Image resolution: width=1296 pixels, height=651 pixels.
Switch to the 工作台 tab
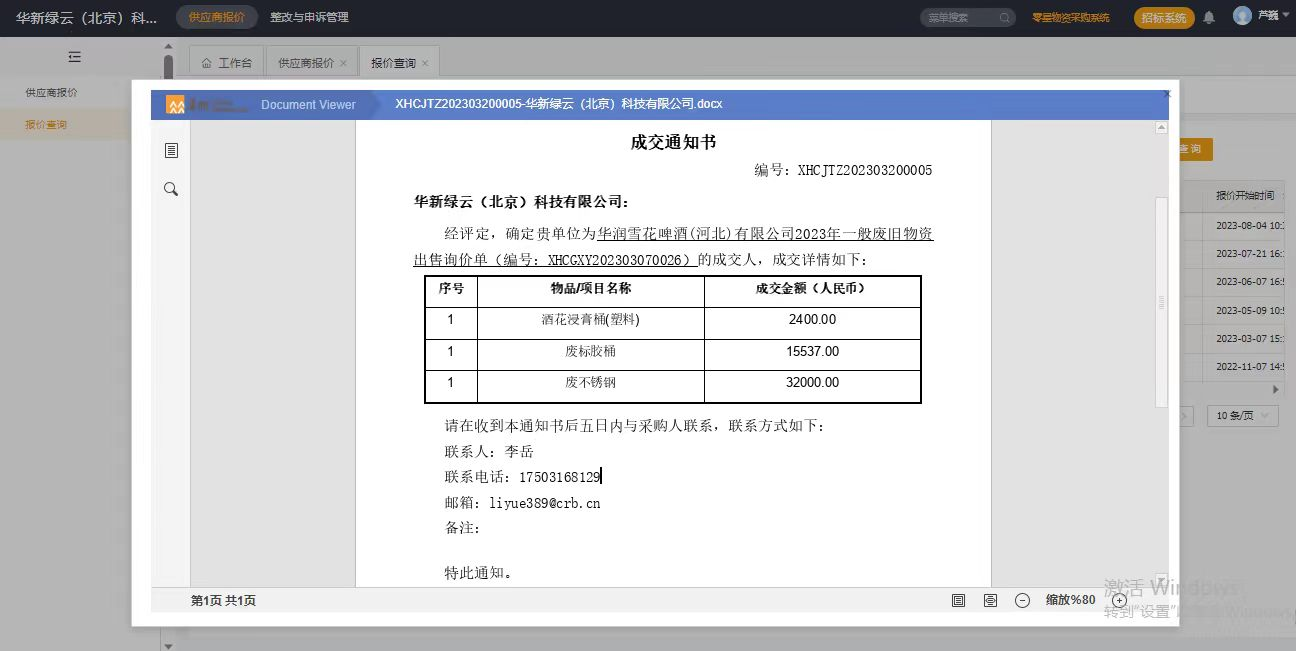226,62
